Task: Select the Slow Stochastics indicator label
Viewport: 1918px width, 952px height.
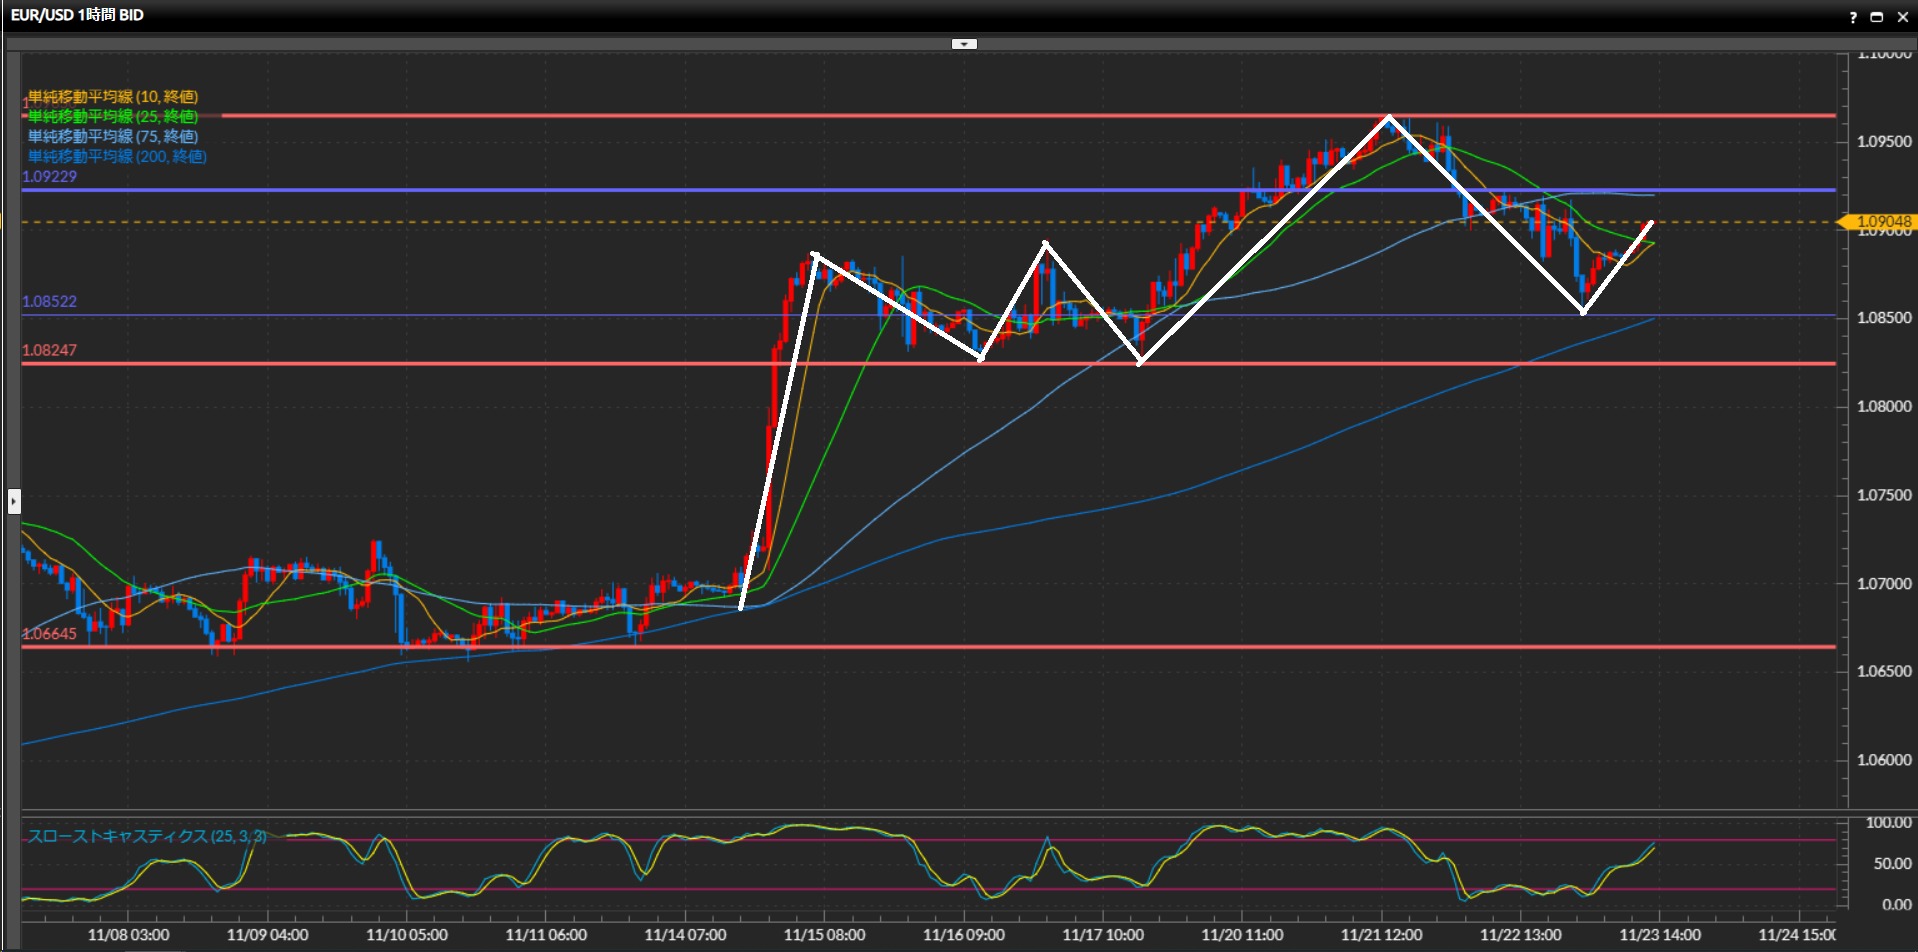Action: pos(146,836)
